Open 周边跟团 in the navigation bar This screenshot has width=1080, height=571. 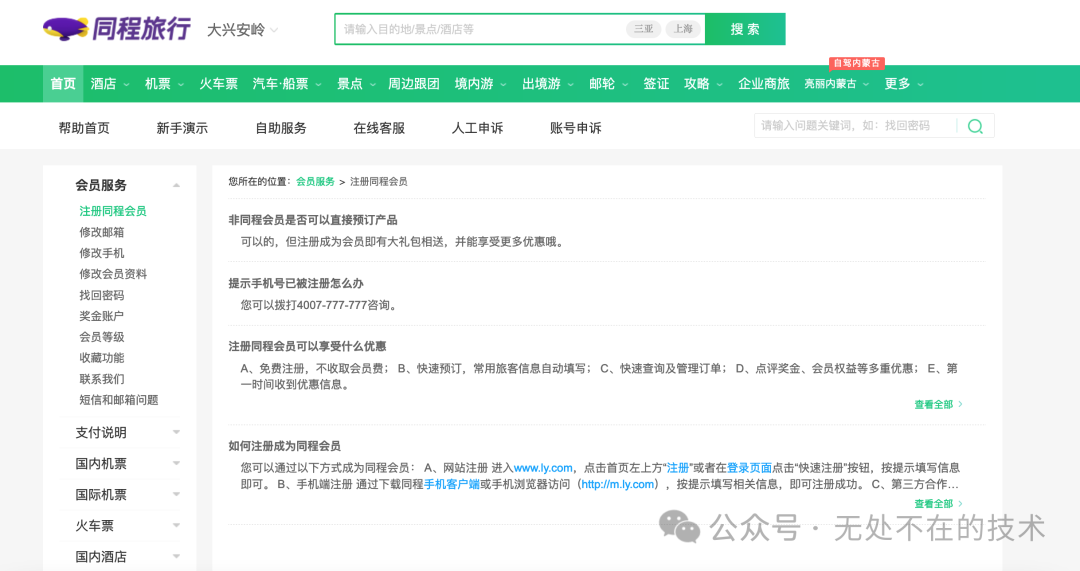point(413,83)
